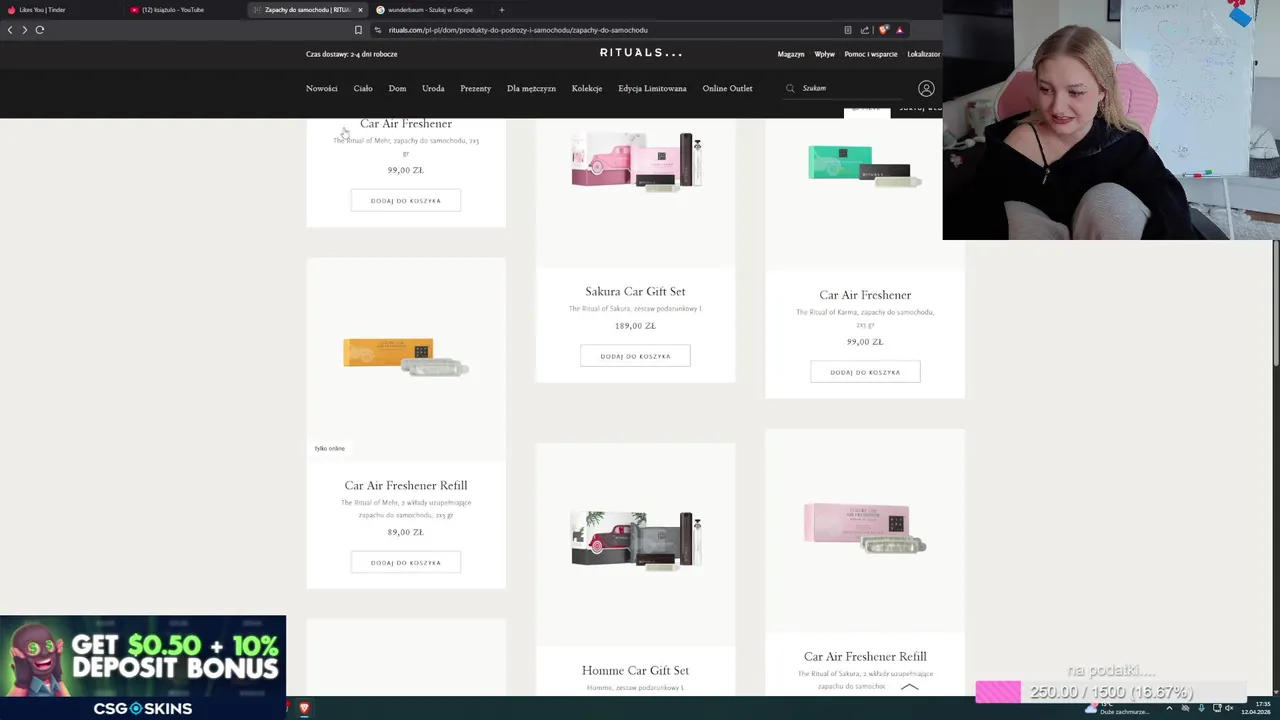Click the scroll-to-top chevron on the page
This screenshot has height=720, width=1280.
[909, 687]
